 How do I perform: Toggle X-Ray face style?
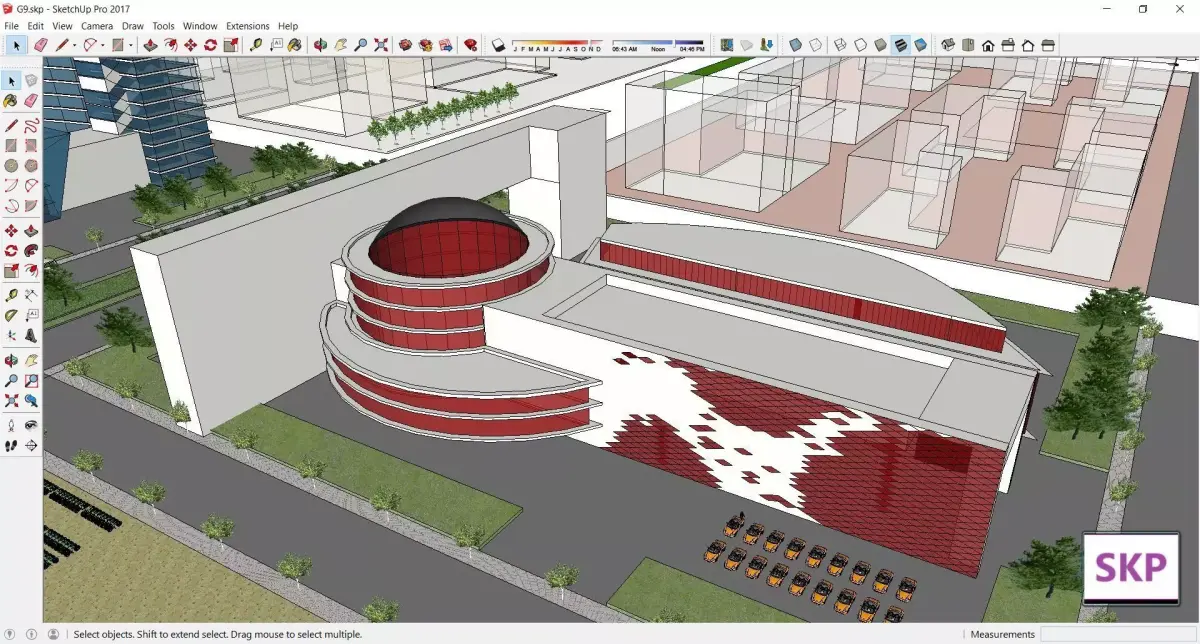795,45
